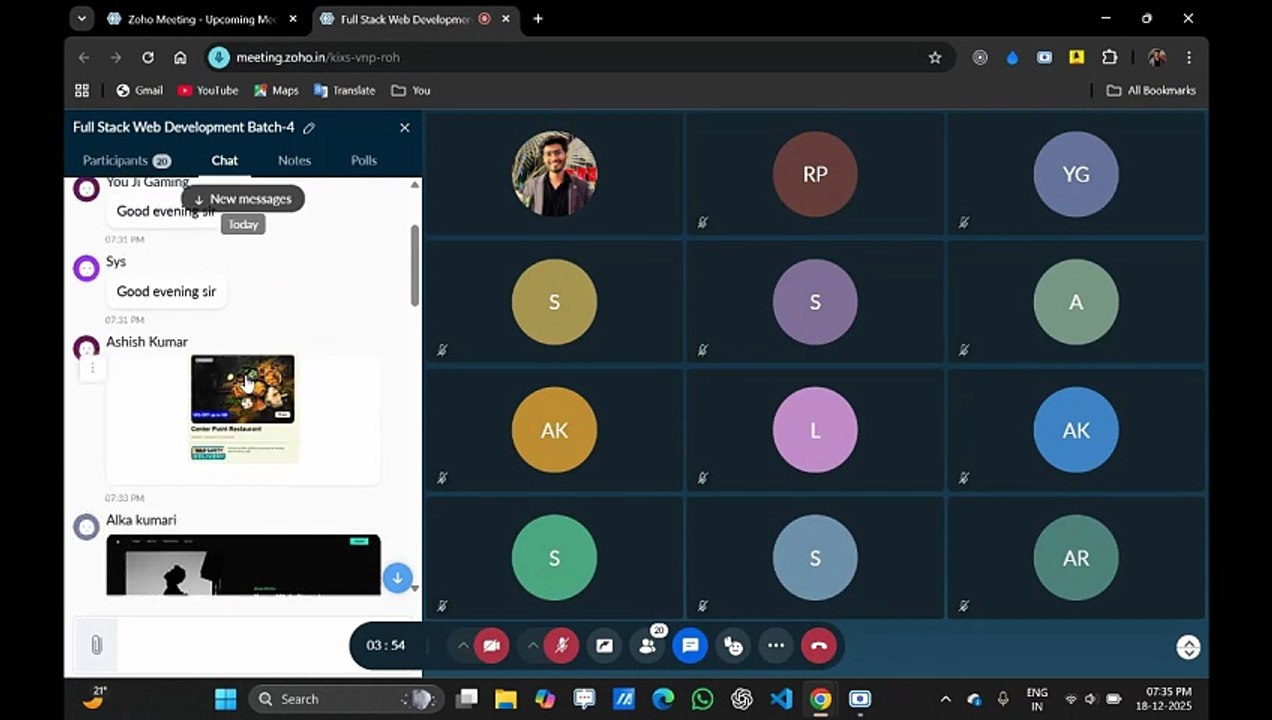
Task: Turn on the camera video button
Action: [491, 646]
